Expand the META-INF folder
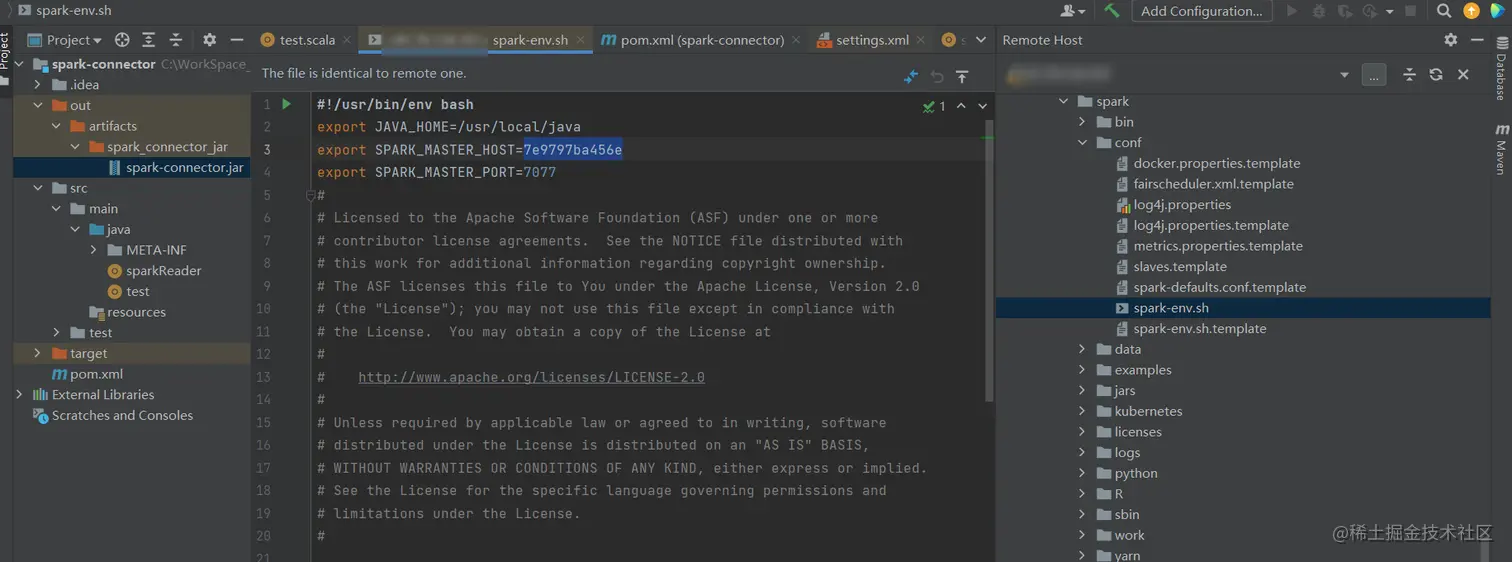Viewport: 1512px width, 562px height. pos(93,250)
